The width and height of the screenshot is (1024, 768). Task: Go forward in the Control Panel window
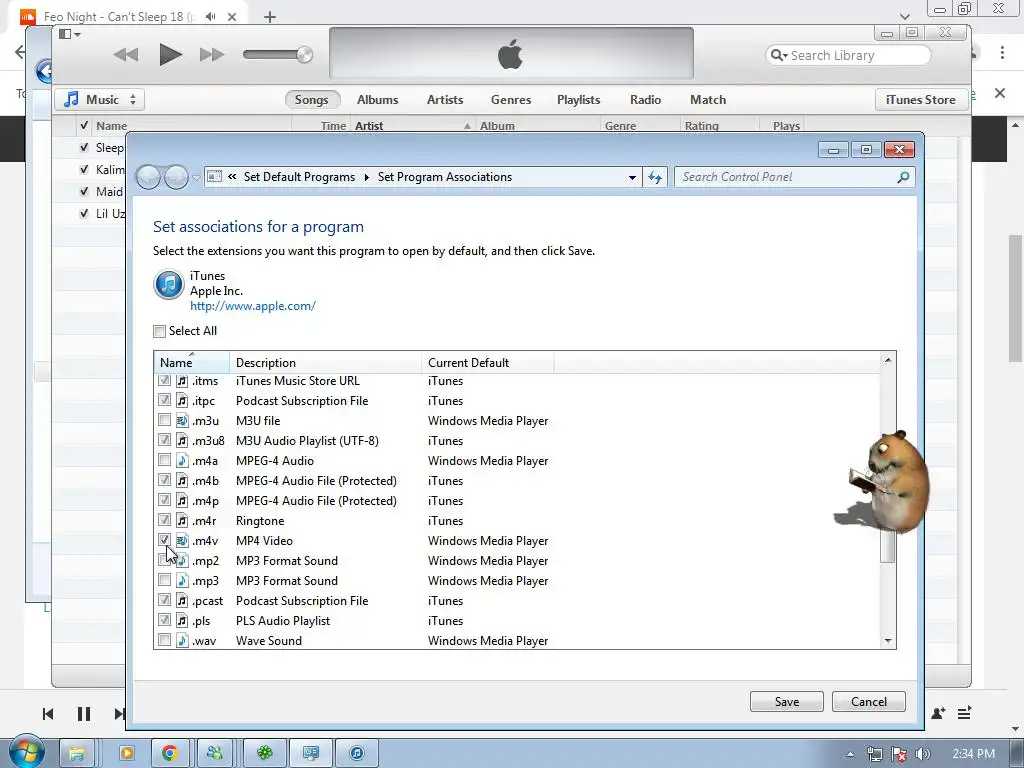[x=176, y=177]
